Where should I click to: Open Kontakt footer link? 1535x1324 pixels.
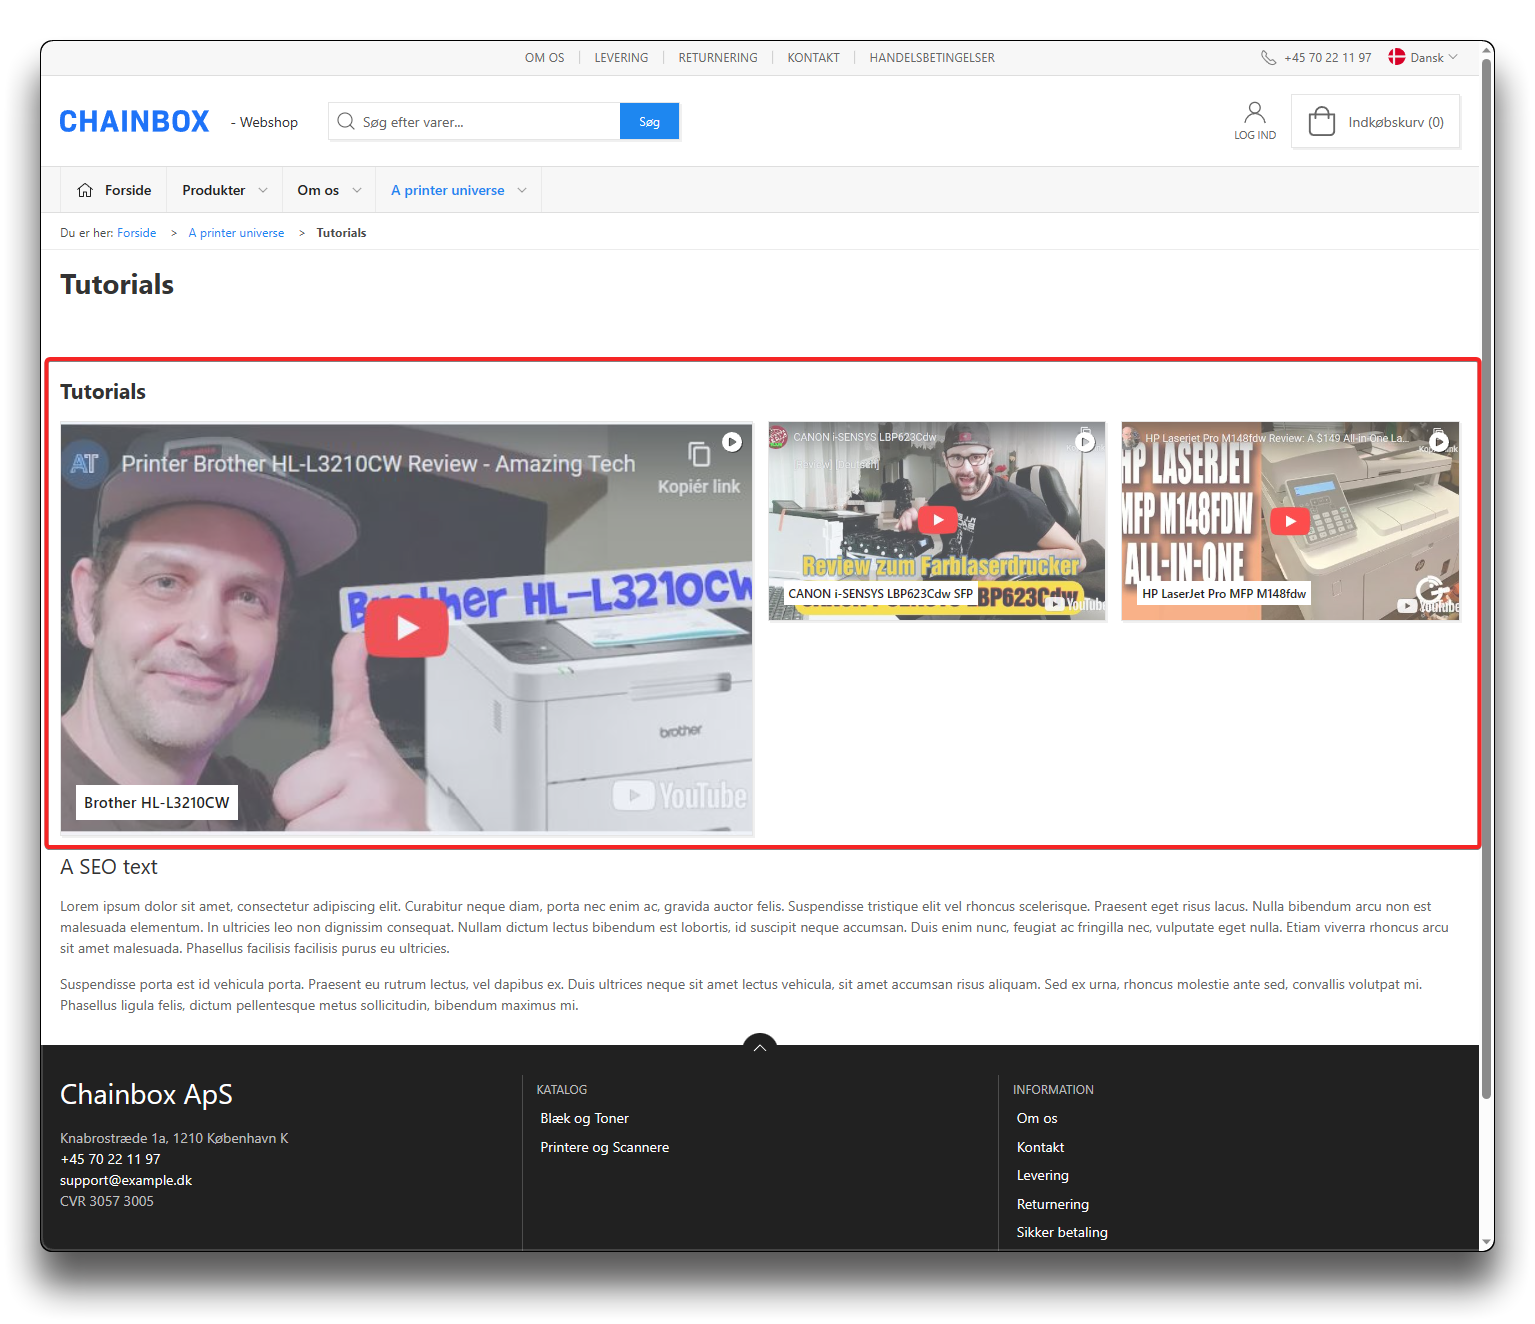point(1040,1147)
